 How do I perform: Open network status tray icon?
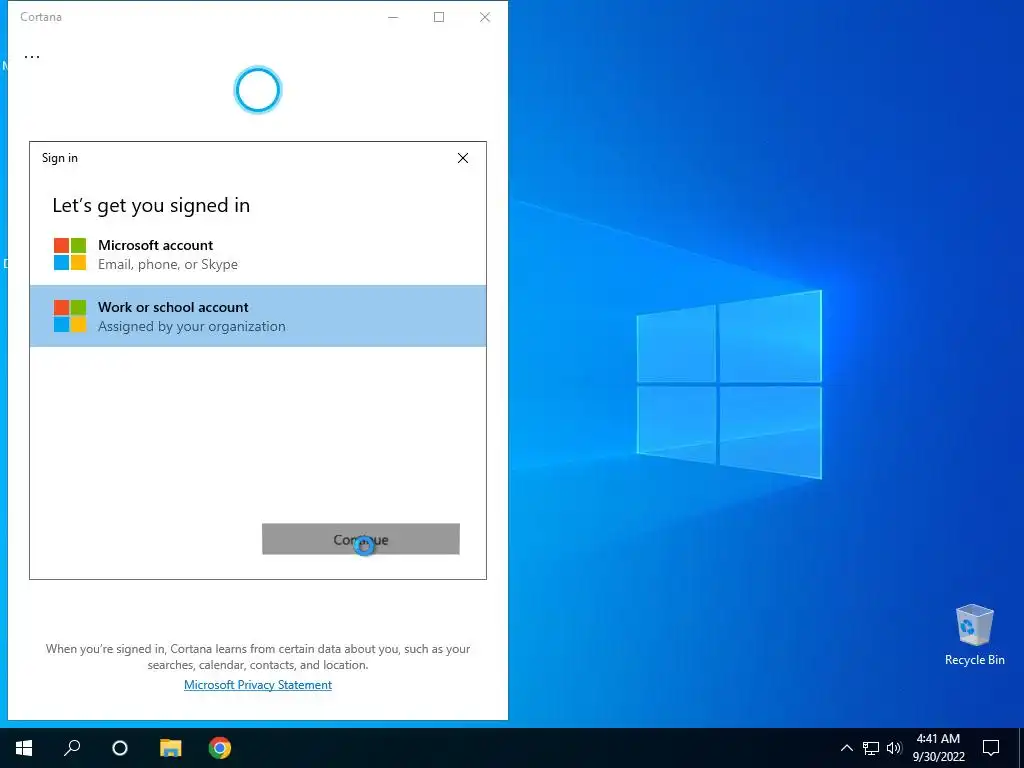pos(871,748)
